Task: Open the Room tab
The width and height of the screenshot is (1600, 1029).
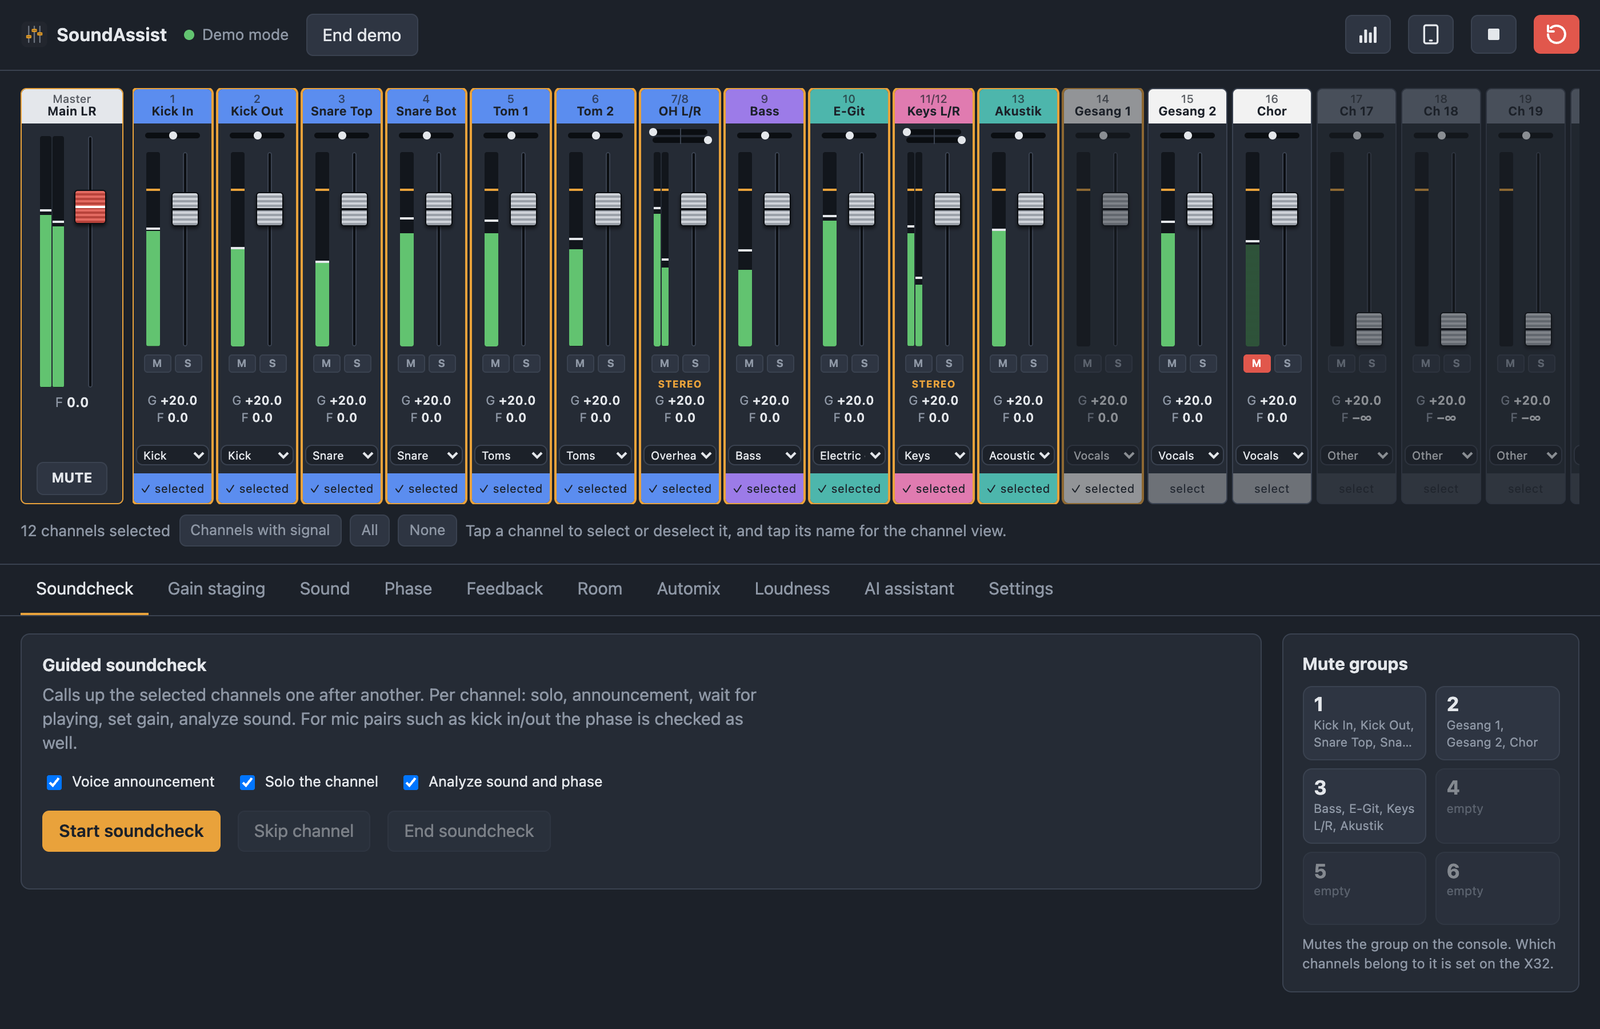Action: (x=599, y=589)
